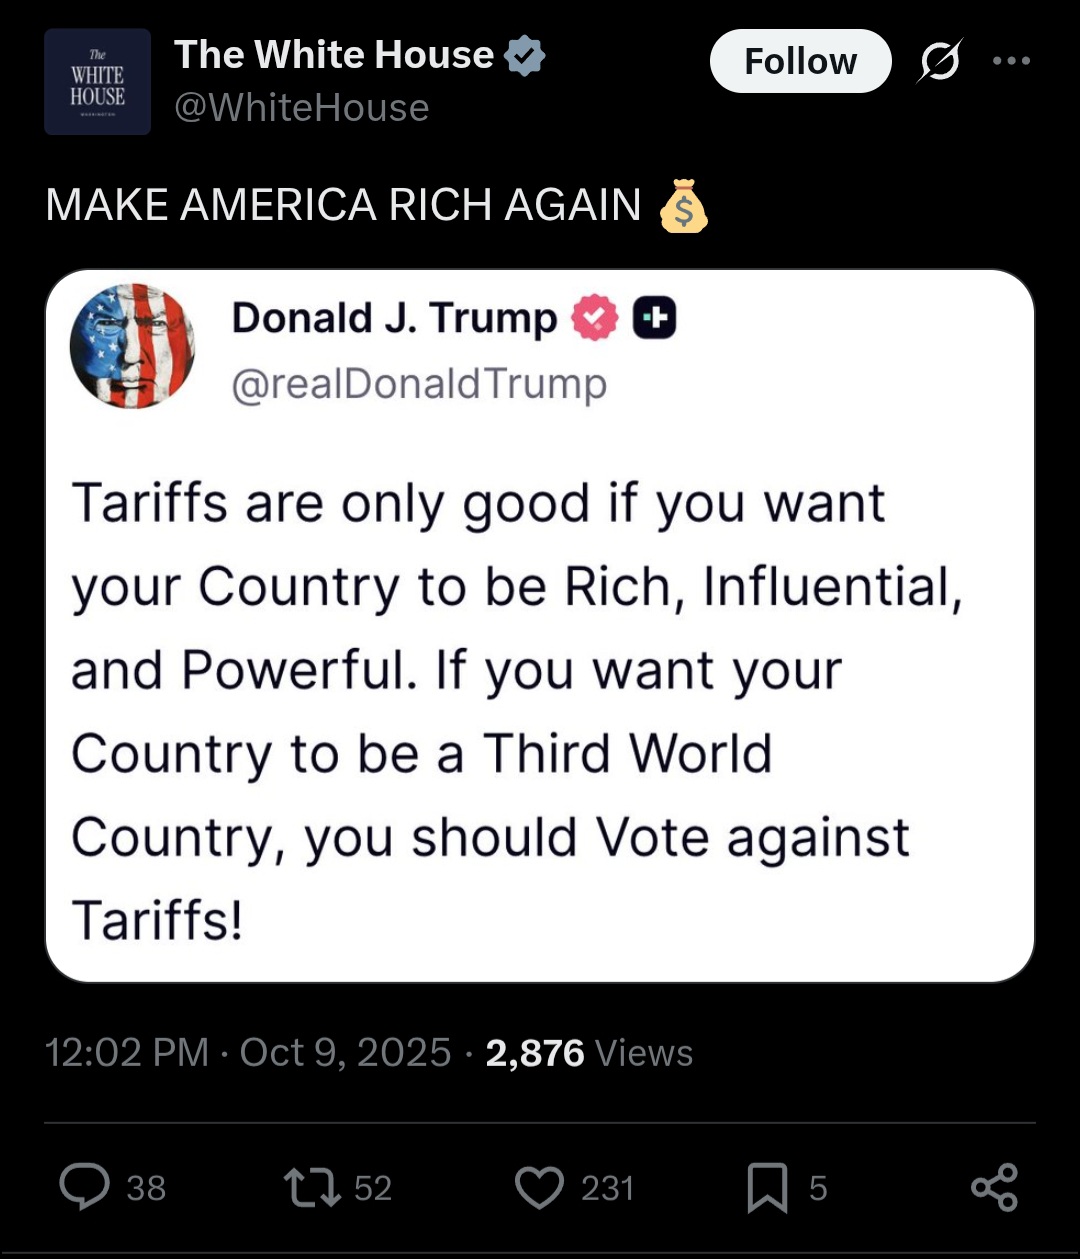Open The White House profile picture
Viewport: 1080px width, 1259px height.
97,82
